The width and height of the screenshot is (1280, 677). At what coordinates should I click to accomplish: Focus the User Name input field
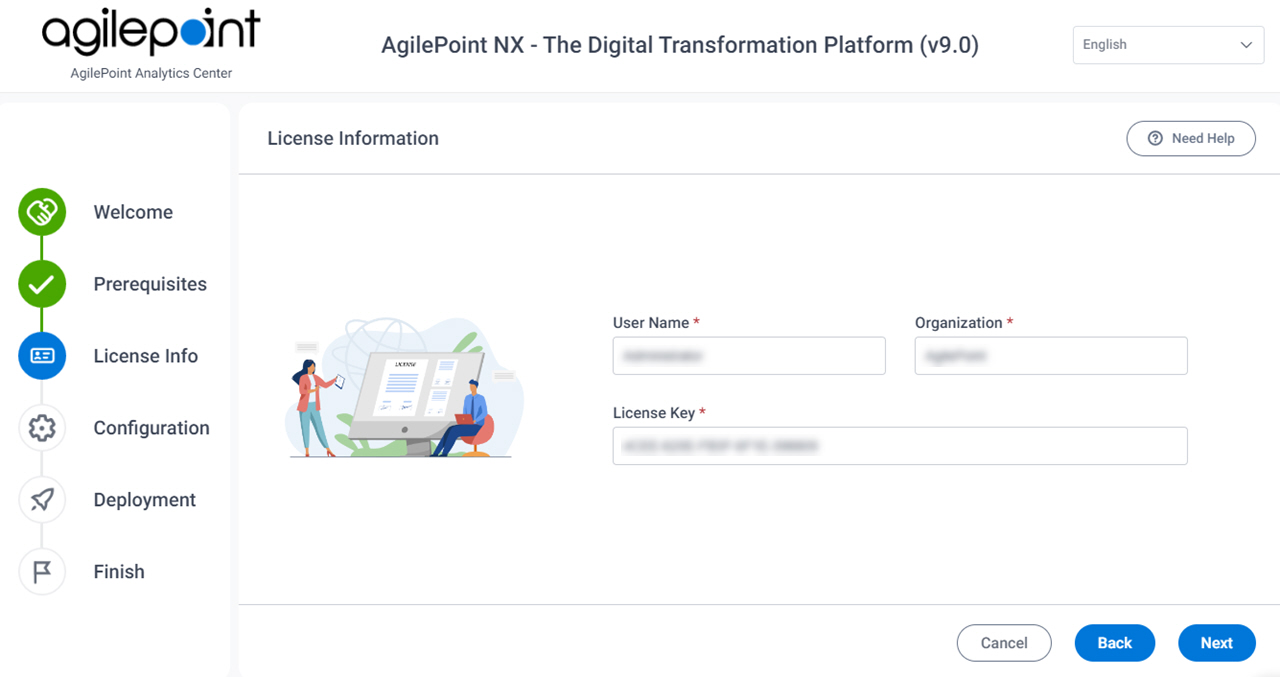[x=749, y=356]
